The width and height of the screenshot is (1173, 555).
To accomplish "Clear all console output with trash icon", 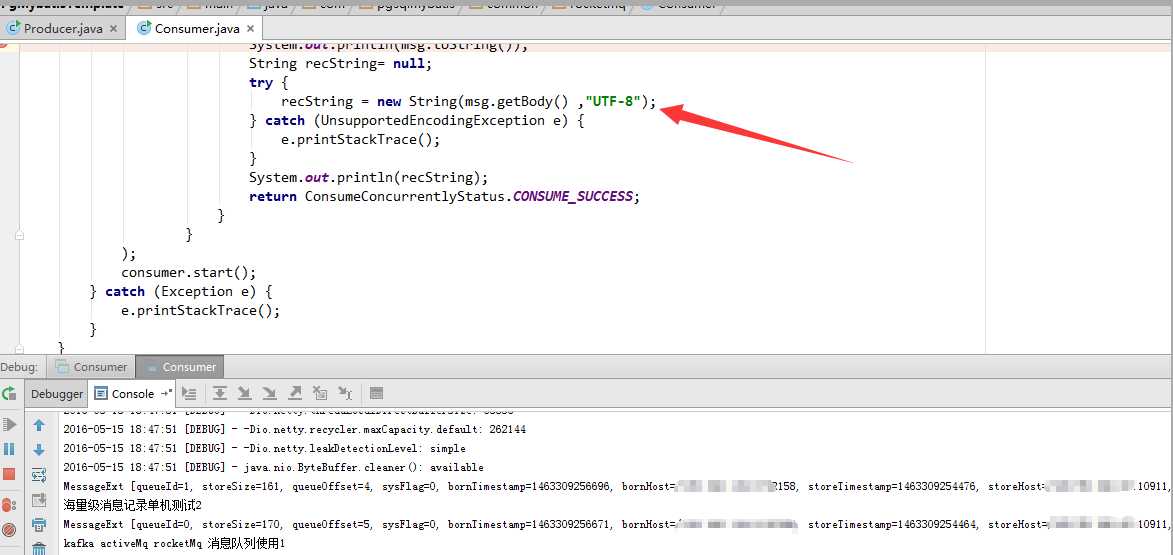I will pyautogui.click(x=39, y=549).
